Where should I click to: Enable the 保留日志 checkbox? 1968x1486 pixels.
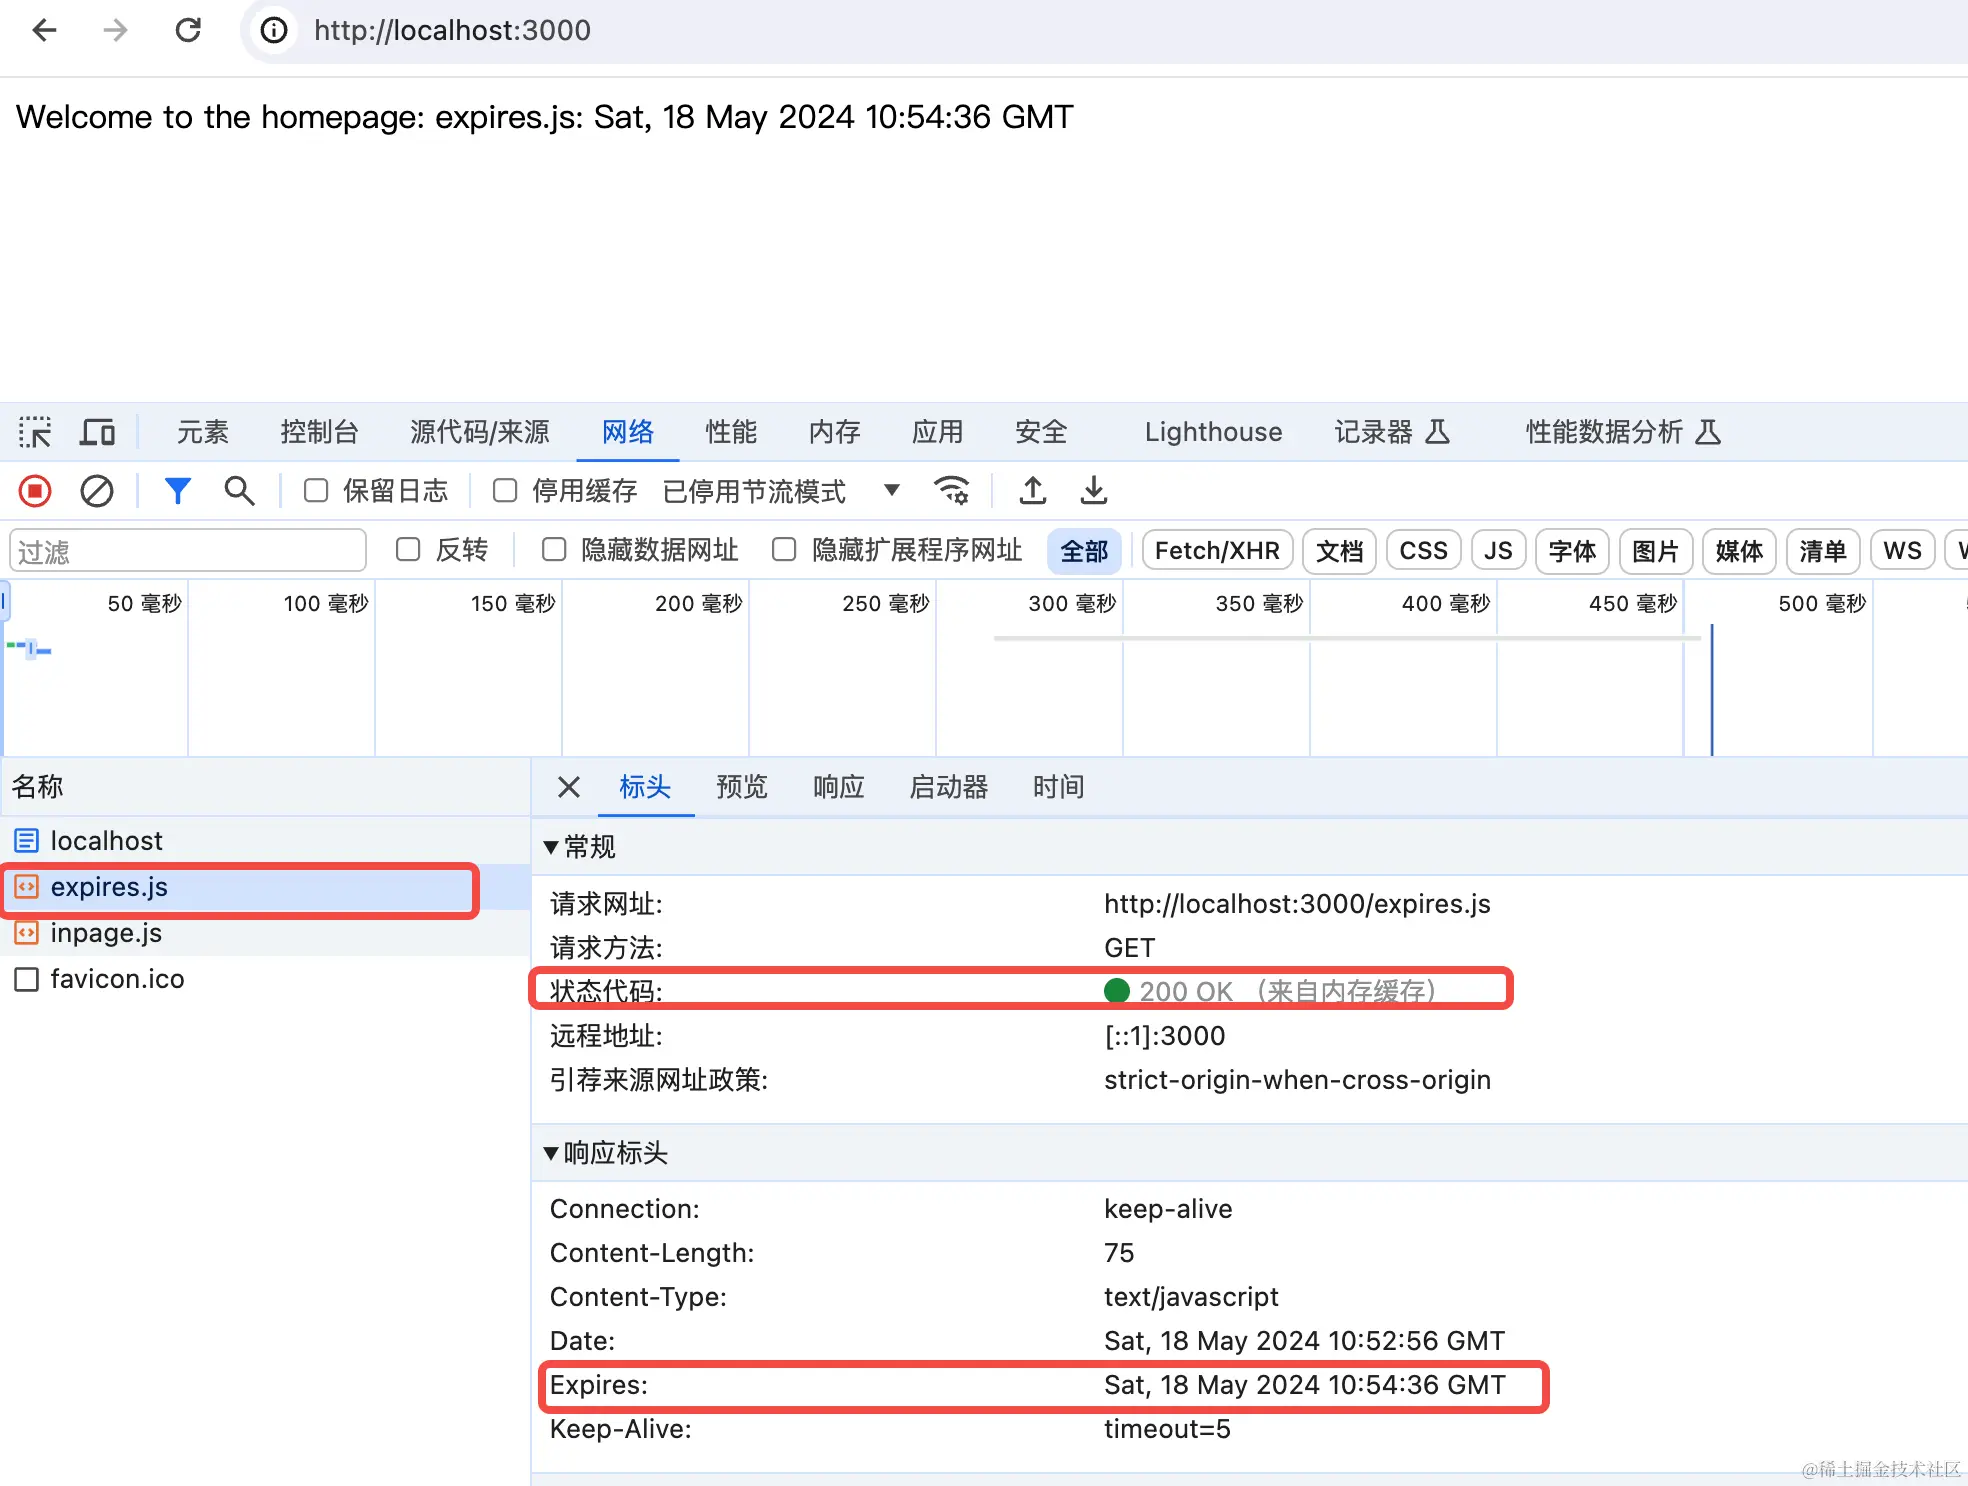pos(316,491)
